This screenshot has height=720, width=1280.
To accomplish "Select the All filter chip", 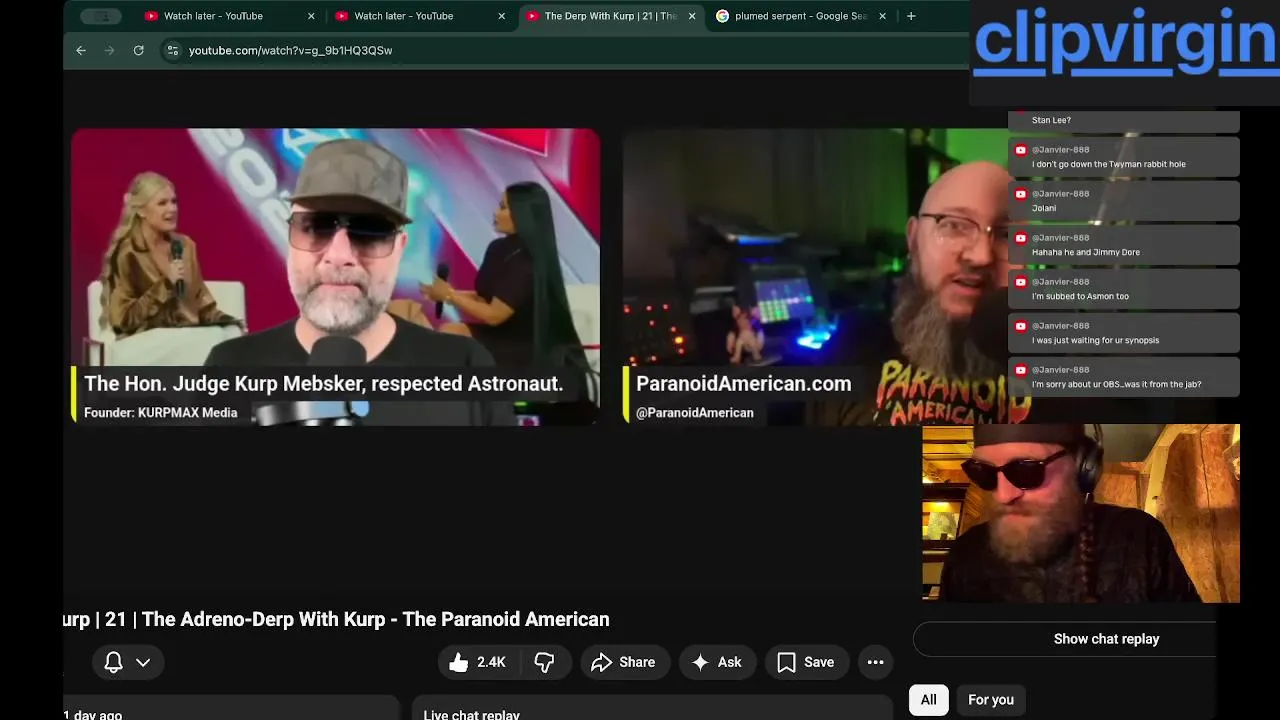I will click(929, 700).
